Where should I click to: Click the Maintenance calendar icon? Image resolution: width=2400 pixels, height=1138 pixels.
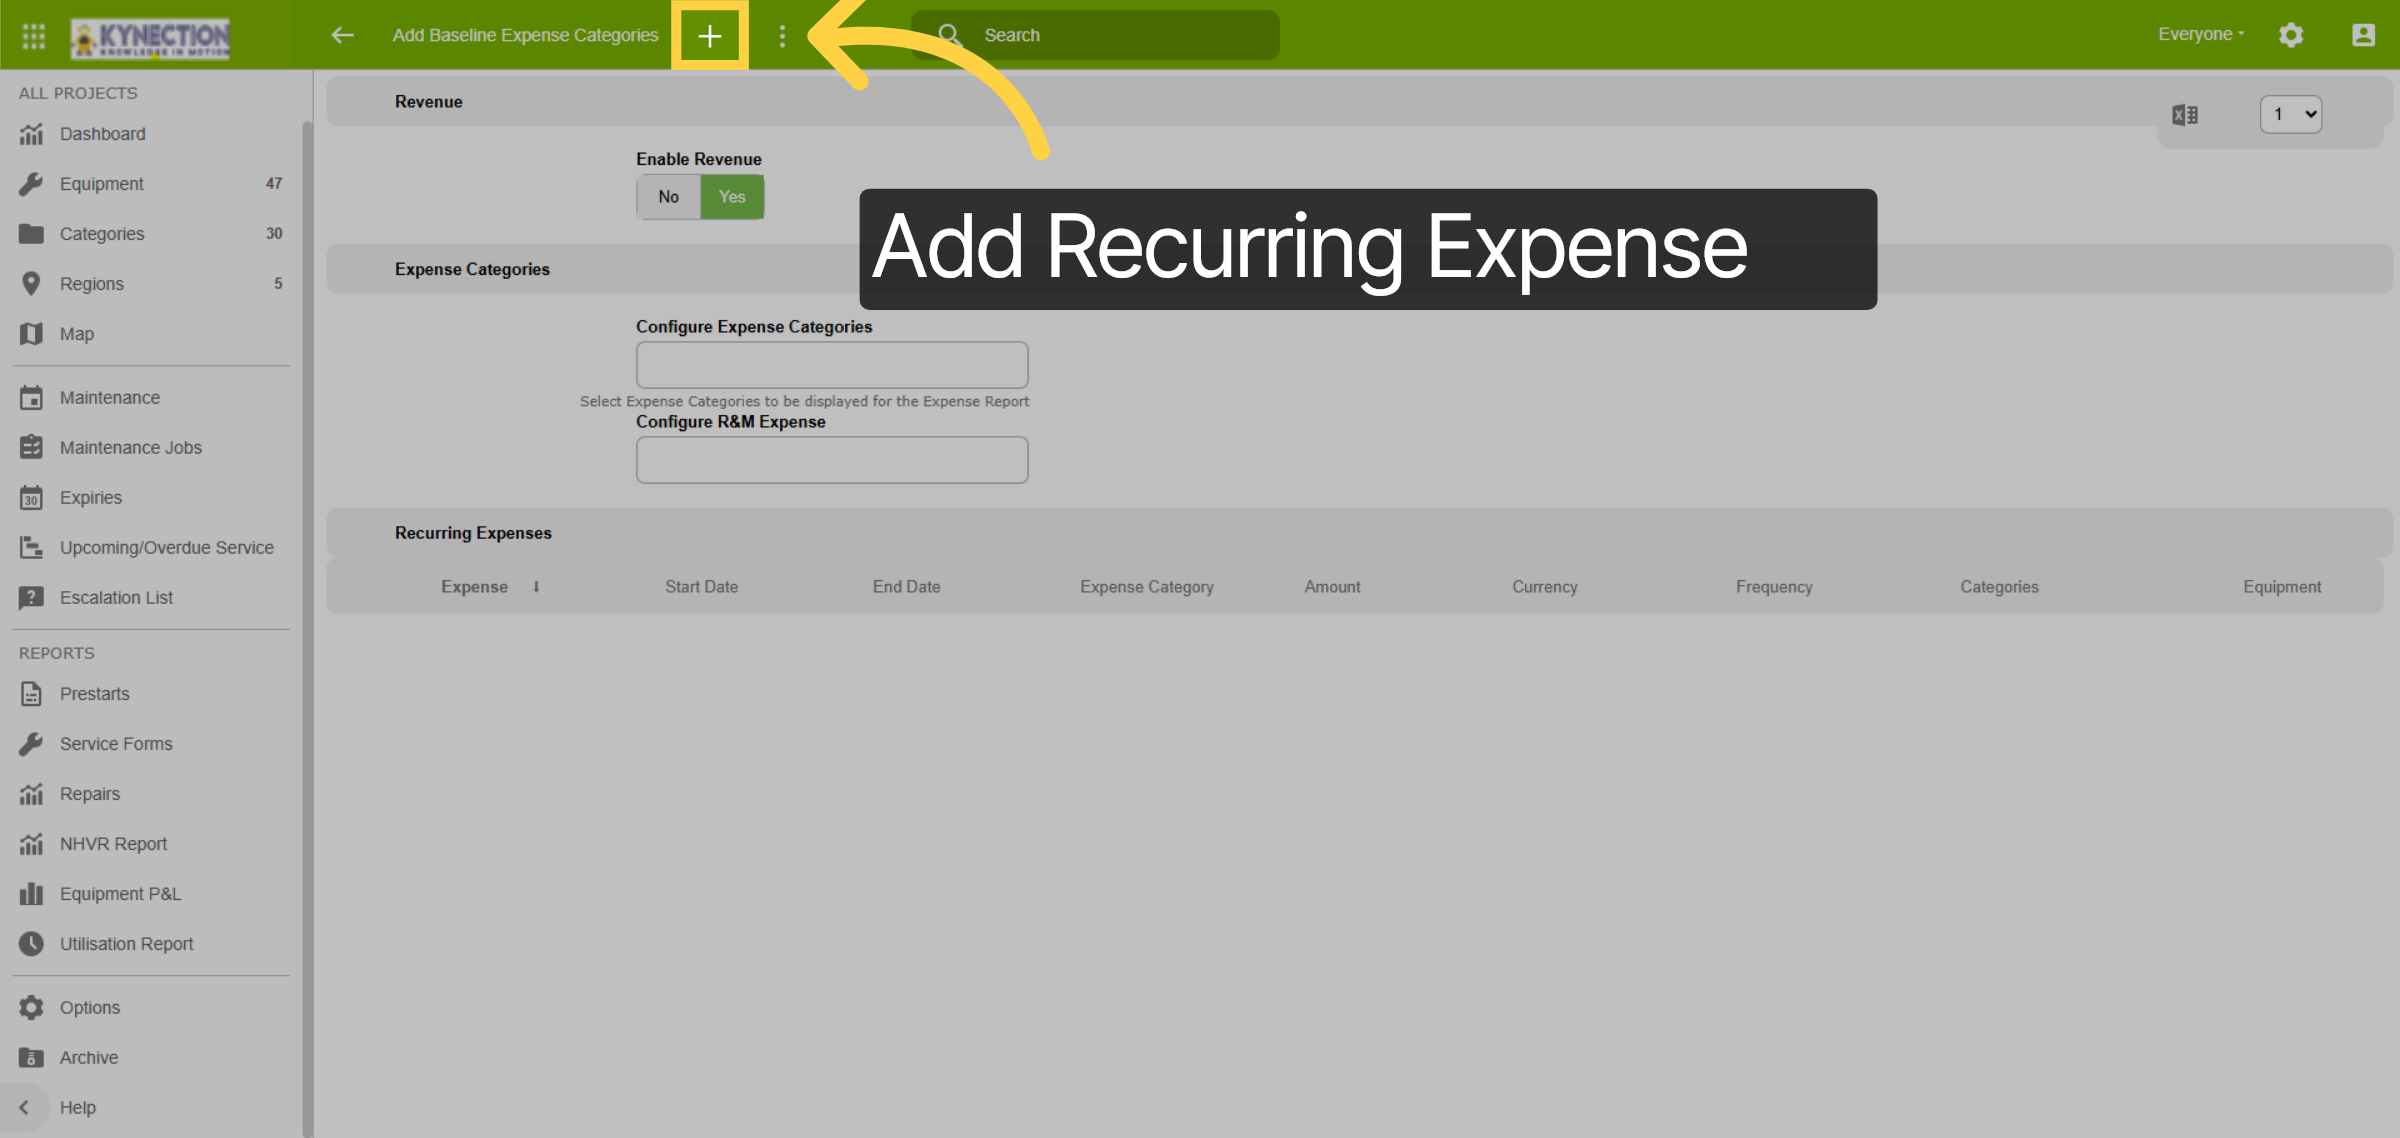click(31, 398)
